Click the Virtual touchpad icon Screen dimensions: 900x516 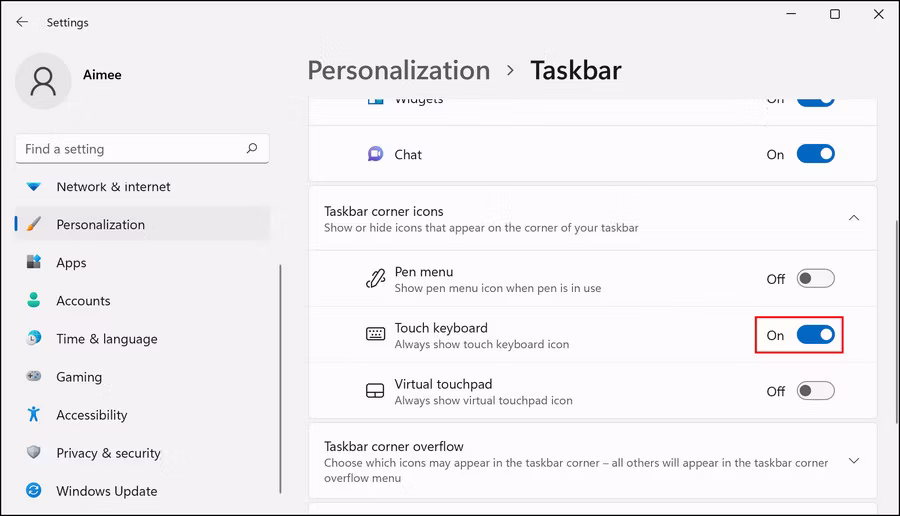tap(375, 391)
